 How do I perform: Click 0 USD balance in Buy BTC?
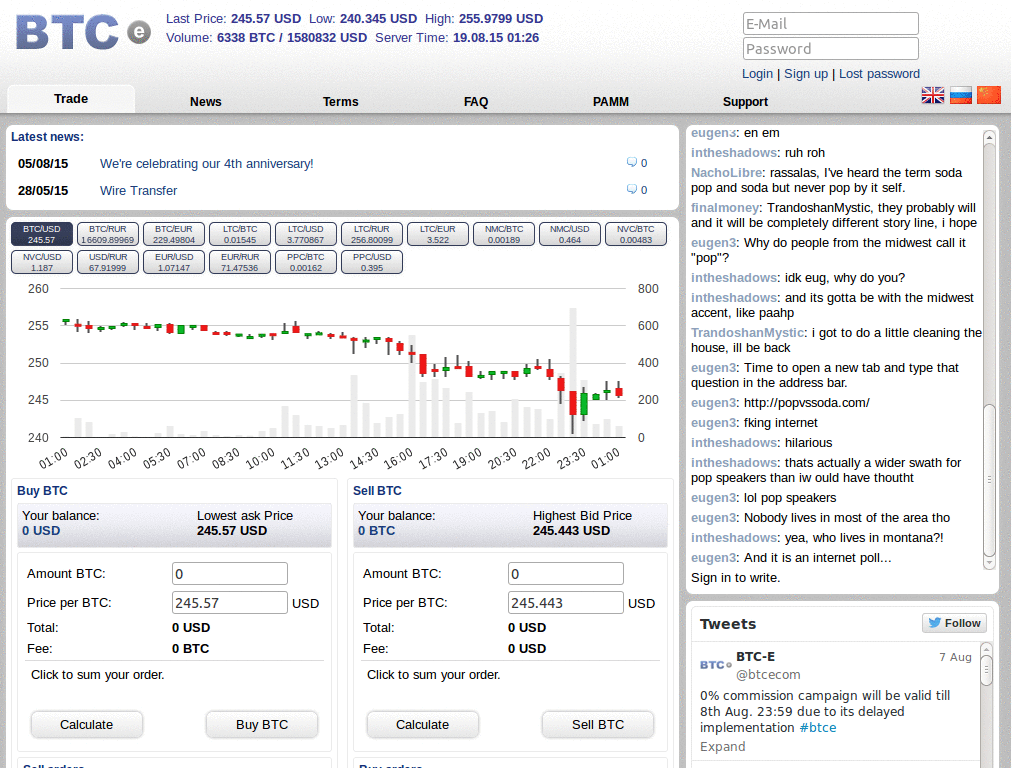41,531
